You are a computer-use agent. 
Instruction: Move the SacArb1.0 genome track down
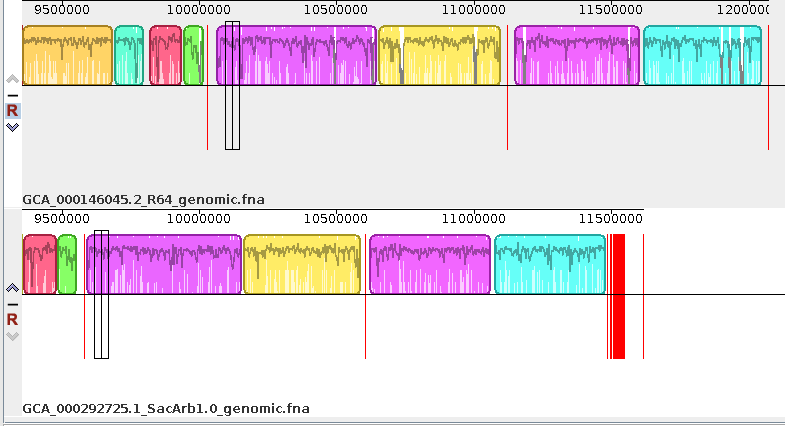click(x=12, y=336)
